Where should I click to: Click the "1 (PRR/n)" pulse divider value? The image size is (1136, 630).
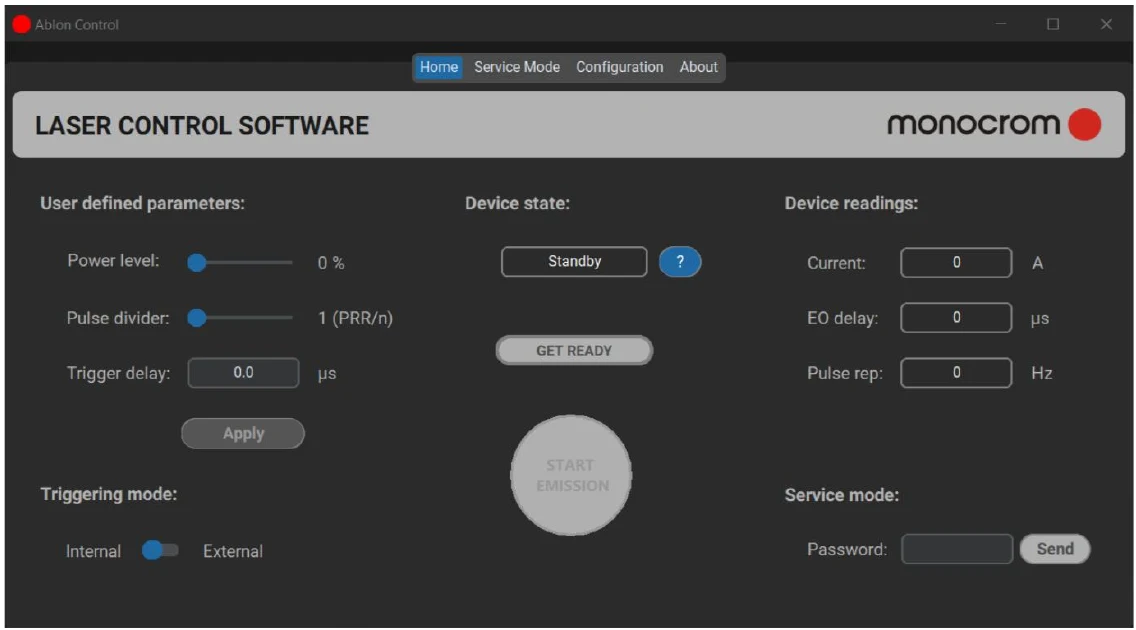point(355,318)
